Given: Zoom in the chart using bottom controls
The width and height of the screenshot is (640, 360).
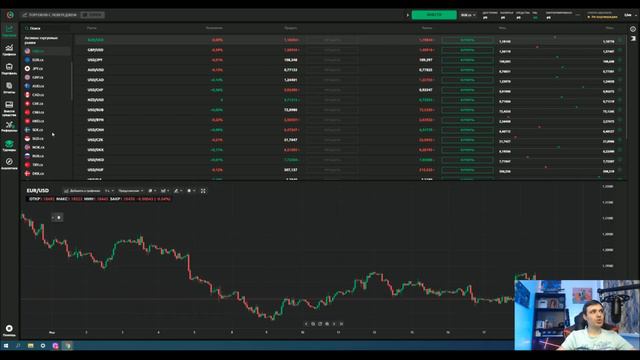Looking at the screenshot, I should pyautogui.click(x=327, y=324).
